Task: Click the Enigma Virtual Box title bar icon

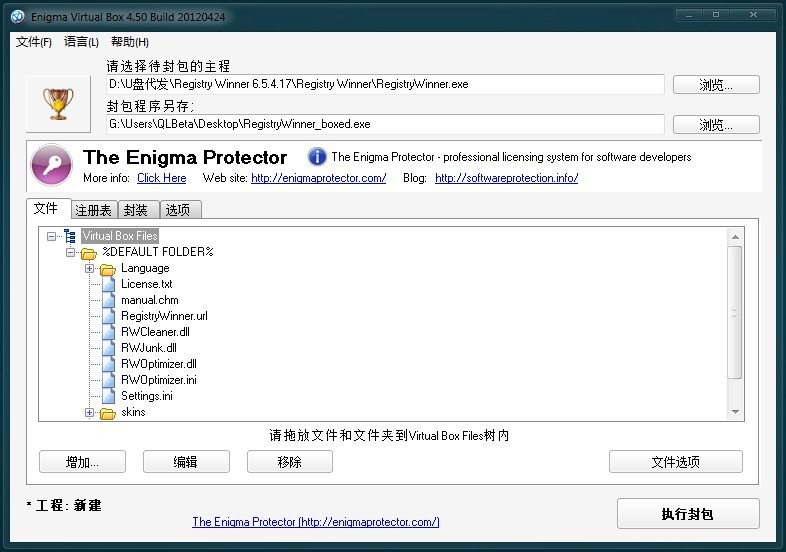Action: point(18,17)
